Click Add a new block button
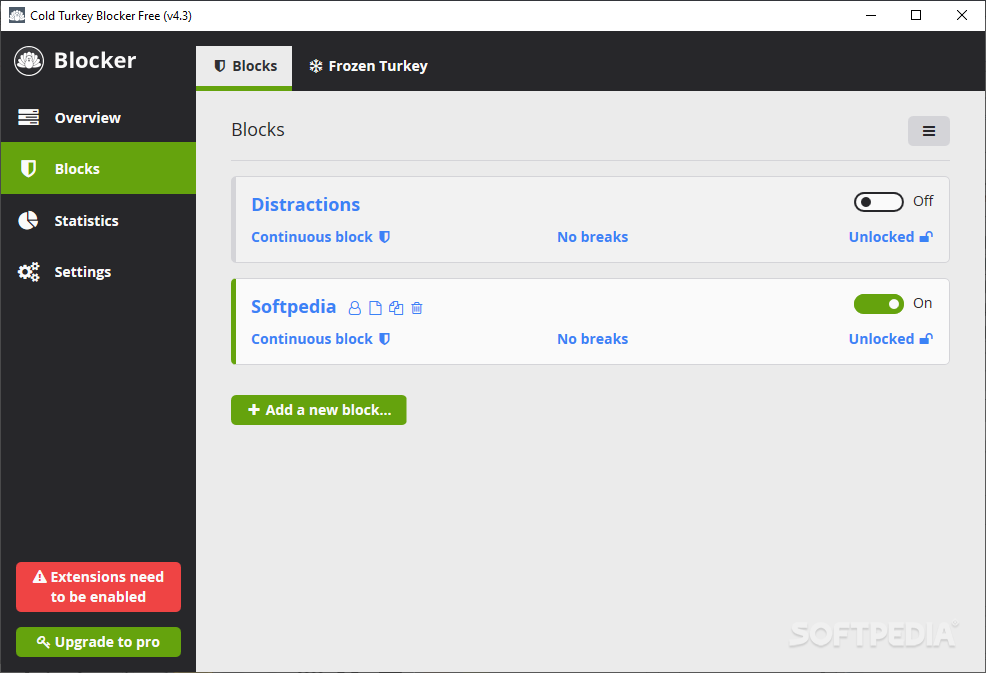Viewport: 986px width, 673px height. point(319,410)
